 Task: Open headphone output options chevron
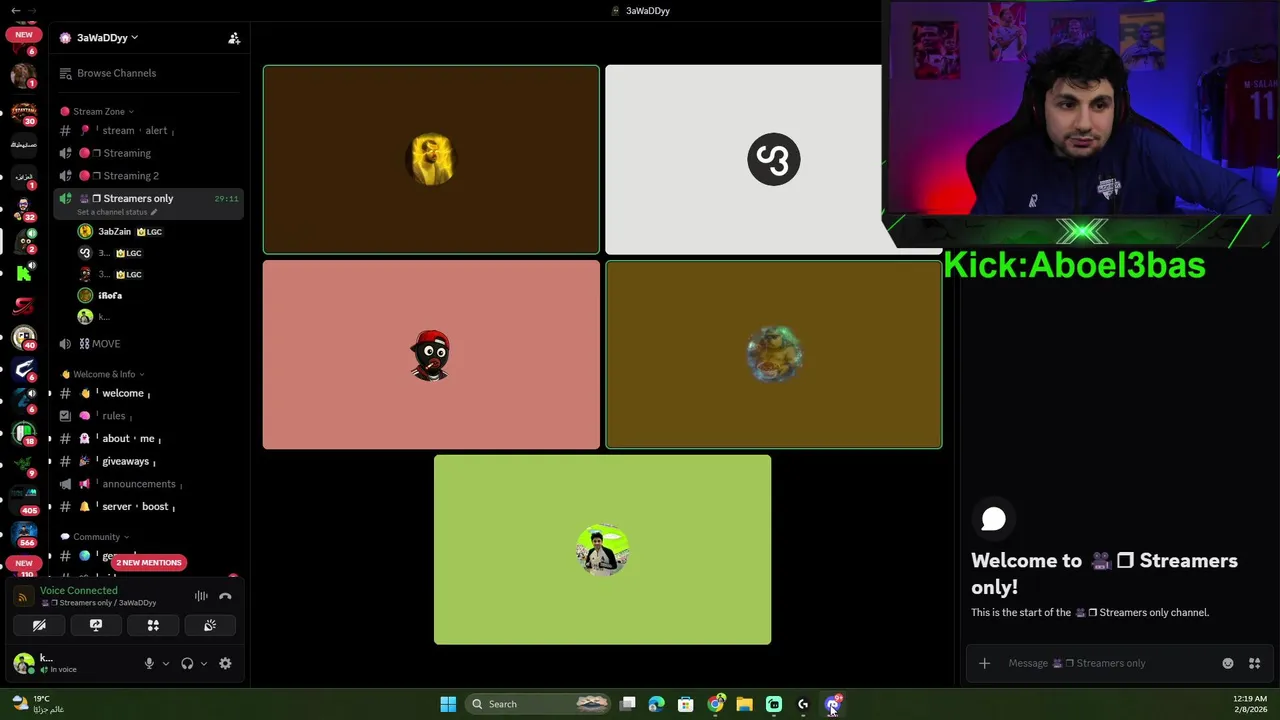(x=204, y=663)
